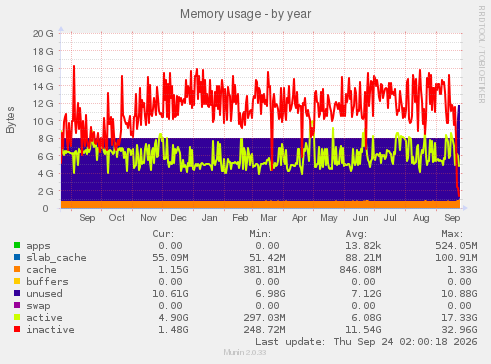
Task: Click the purple swap legend swatch
Action: tap(17, 305)
